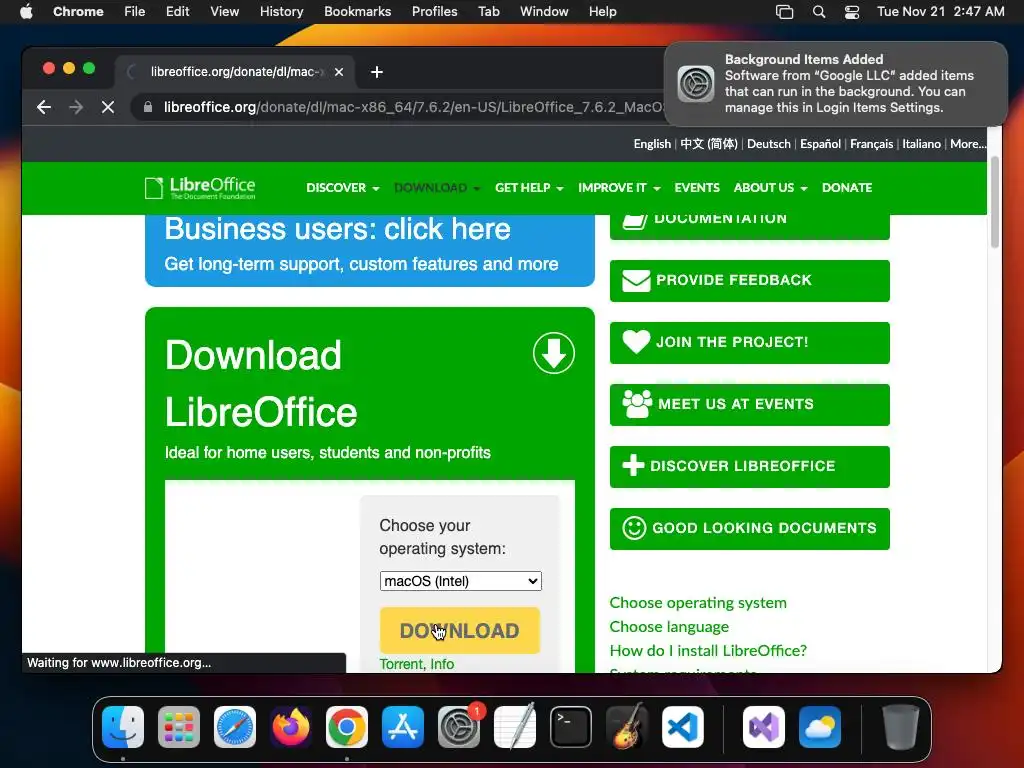
Task: Open TextEdit from the Dock
Action: (x=515, y=727)
